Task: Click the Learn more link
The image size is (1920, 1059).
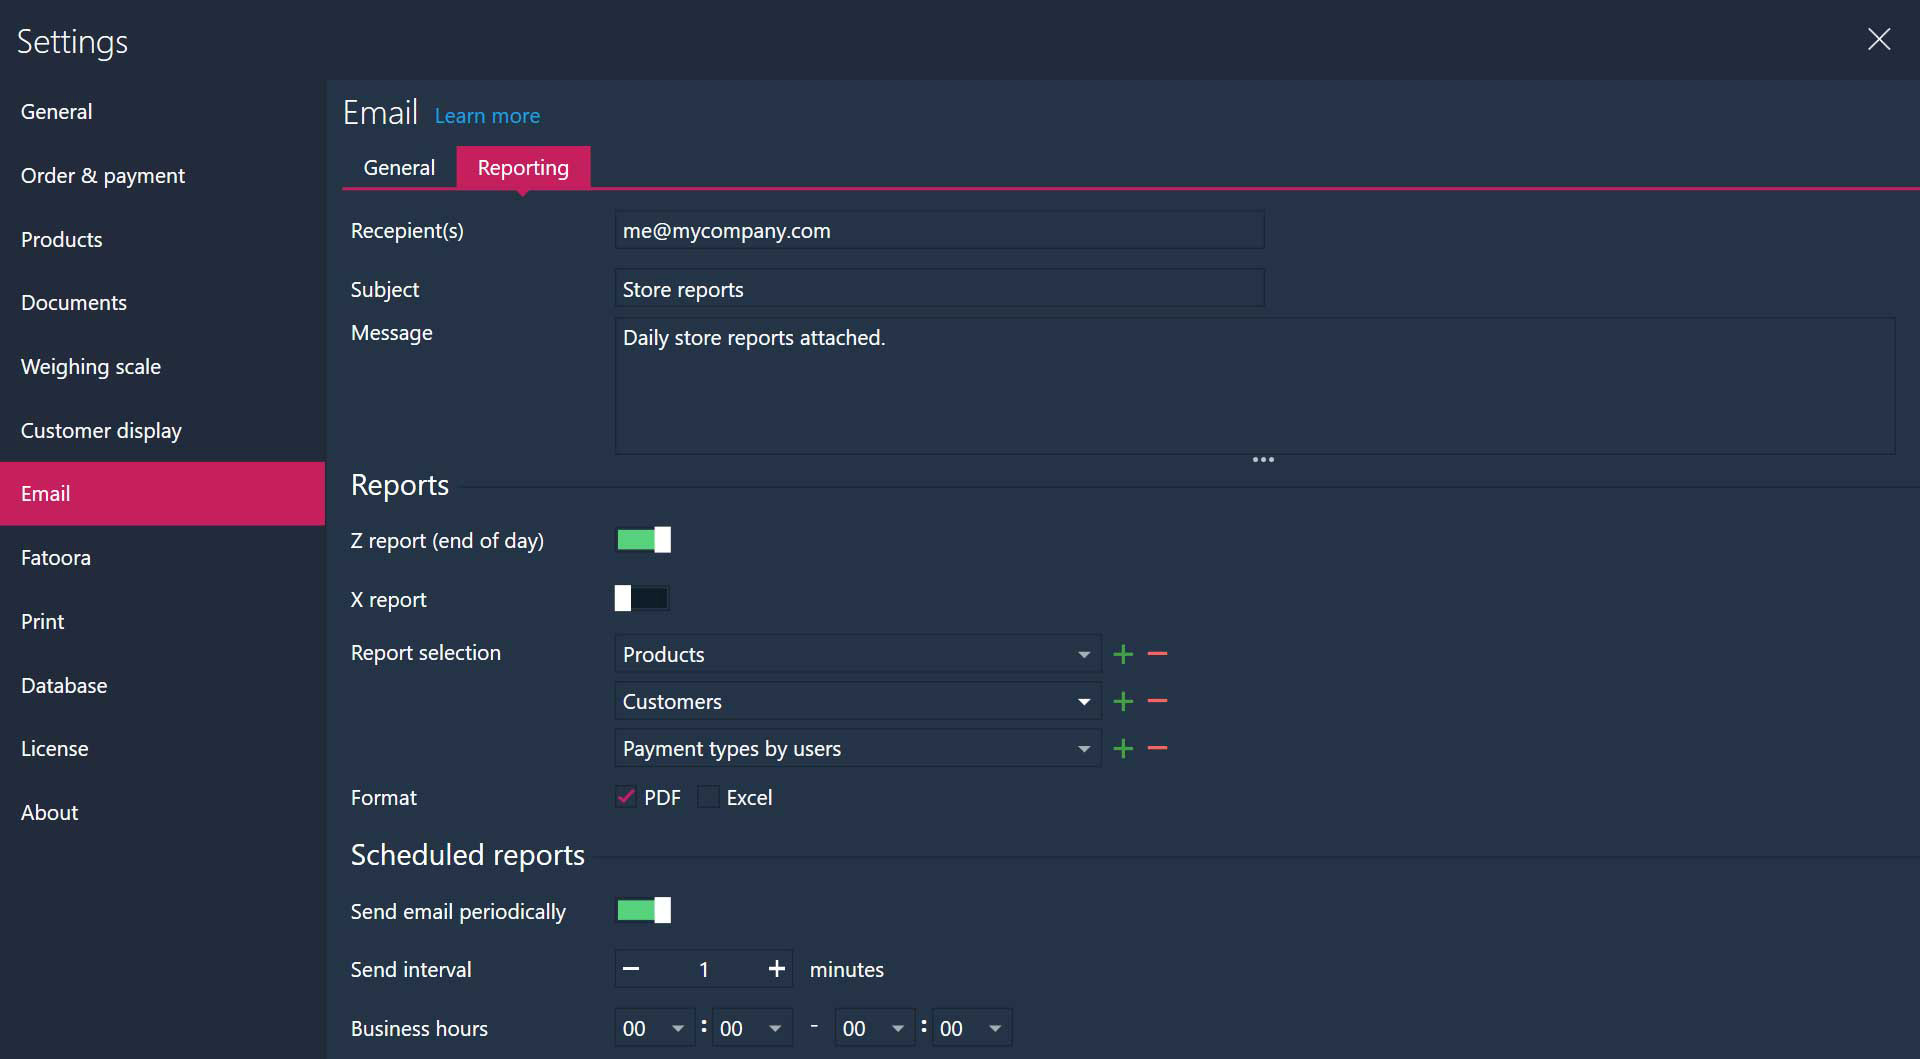Action: 487,116
